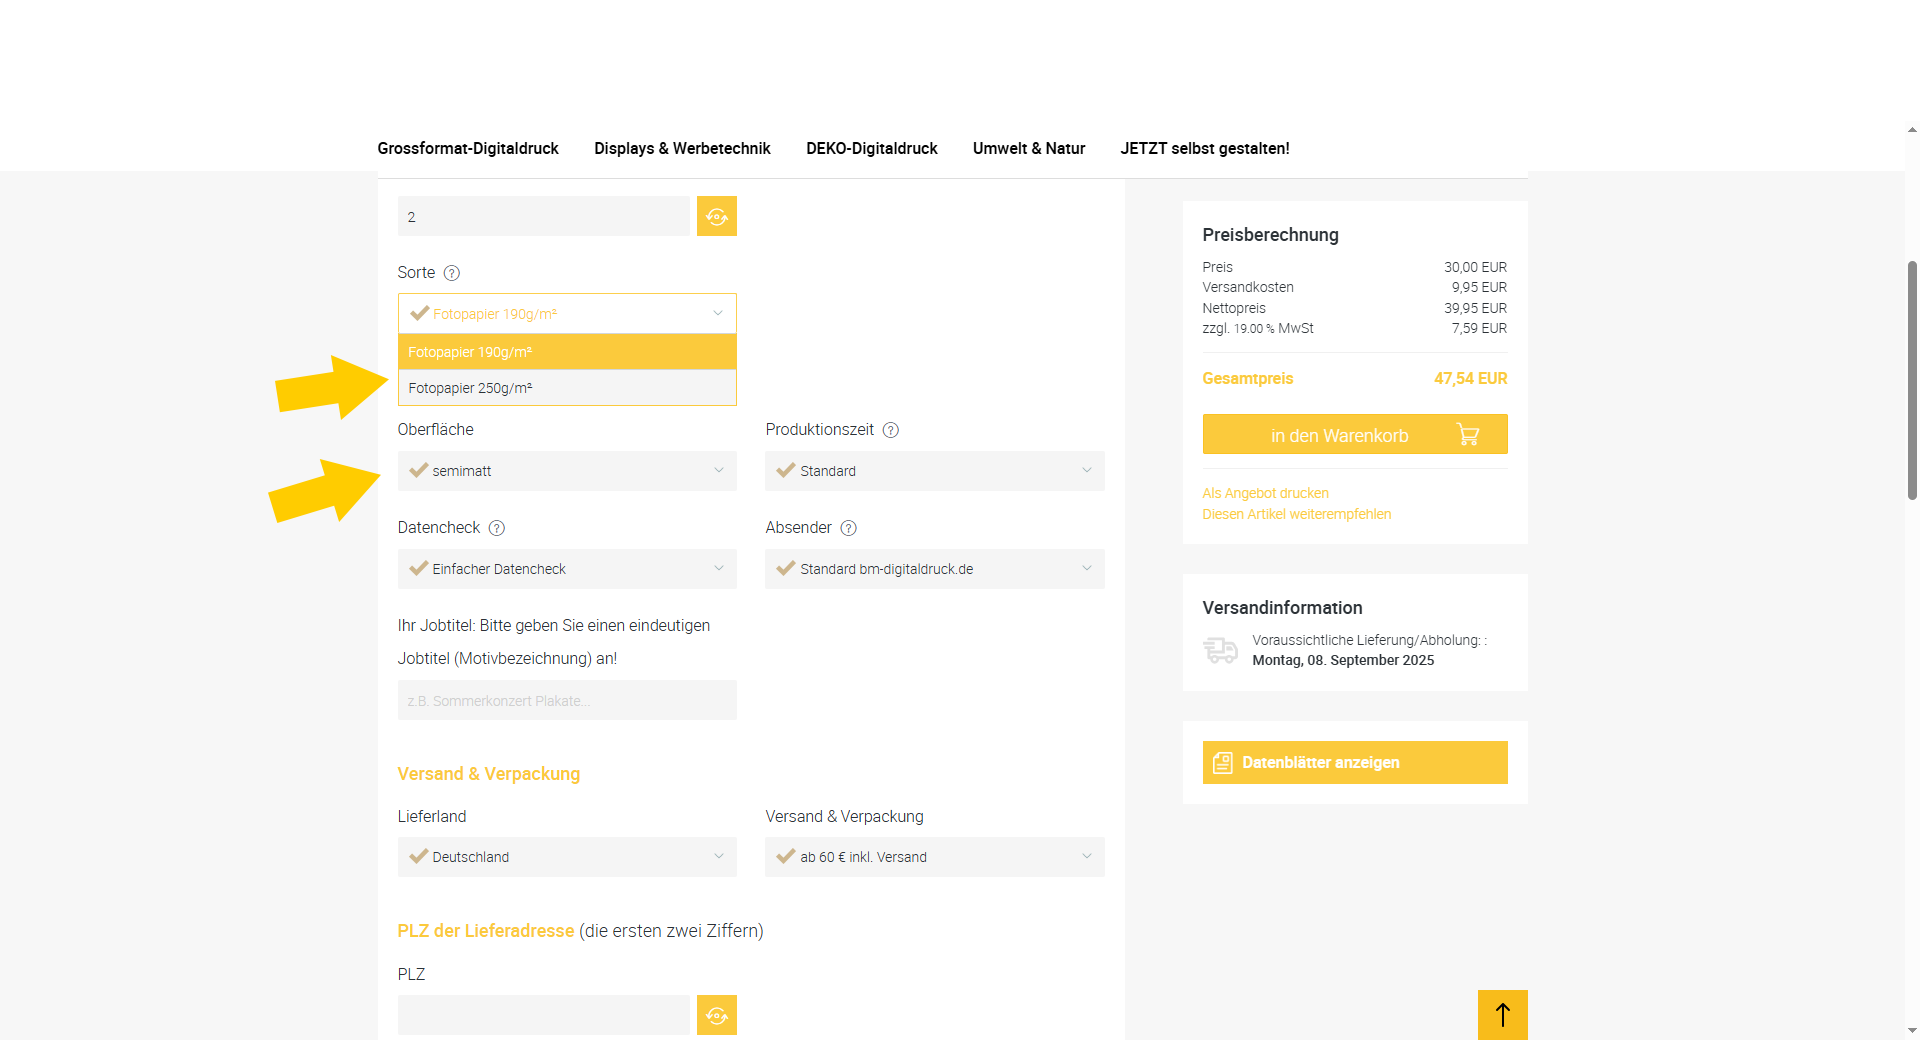Click the refresh icon beside PLZ field
This screenshot has height=1040, width=1920.
tap(716, 1015)
